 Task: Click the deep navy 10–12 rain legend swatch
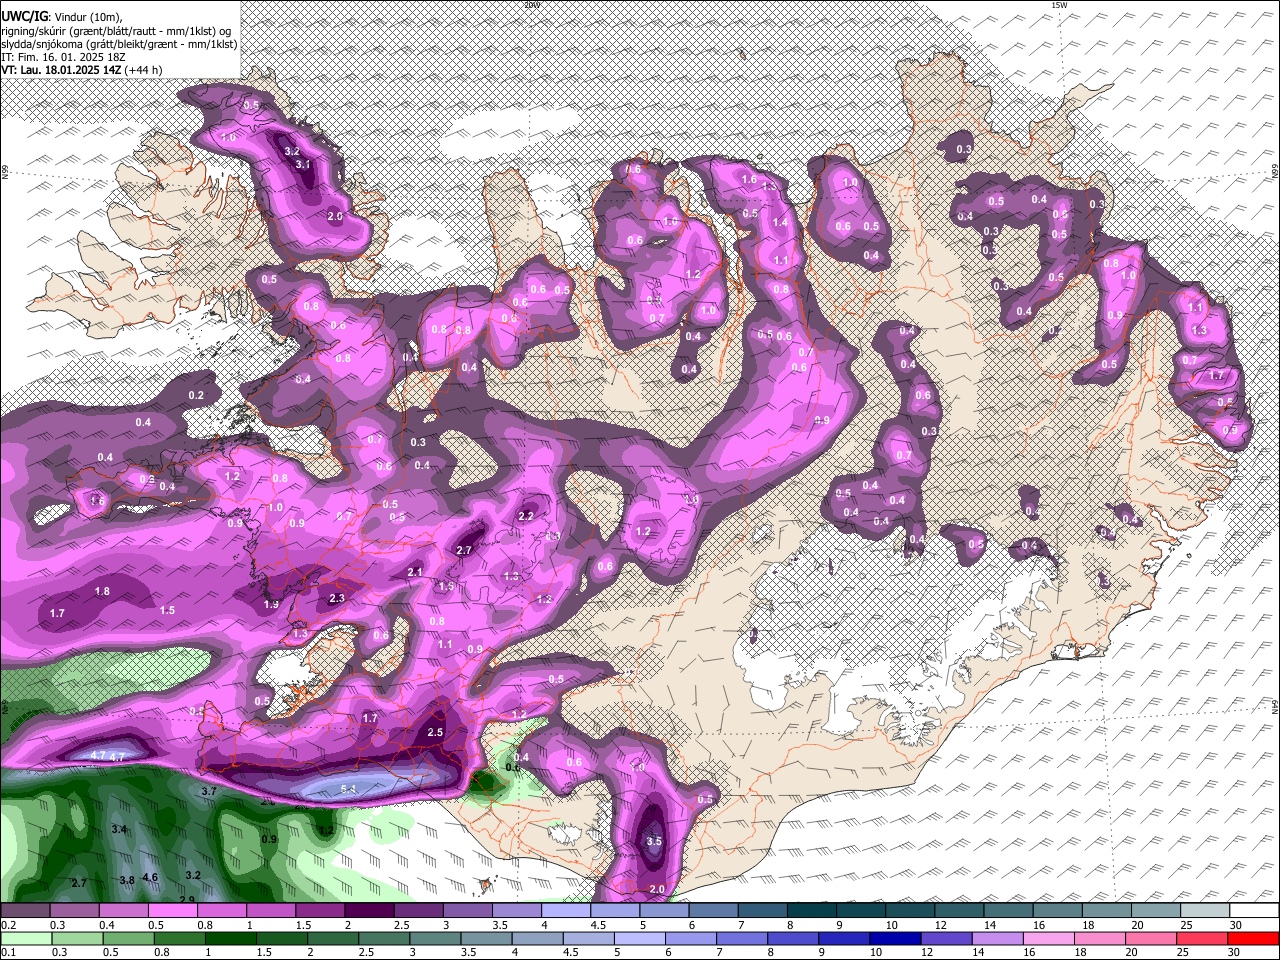[895, 938]
